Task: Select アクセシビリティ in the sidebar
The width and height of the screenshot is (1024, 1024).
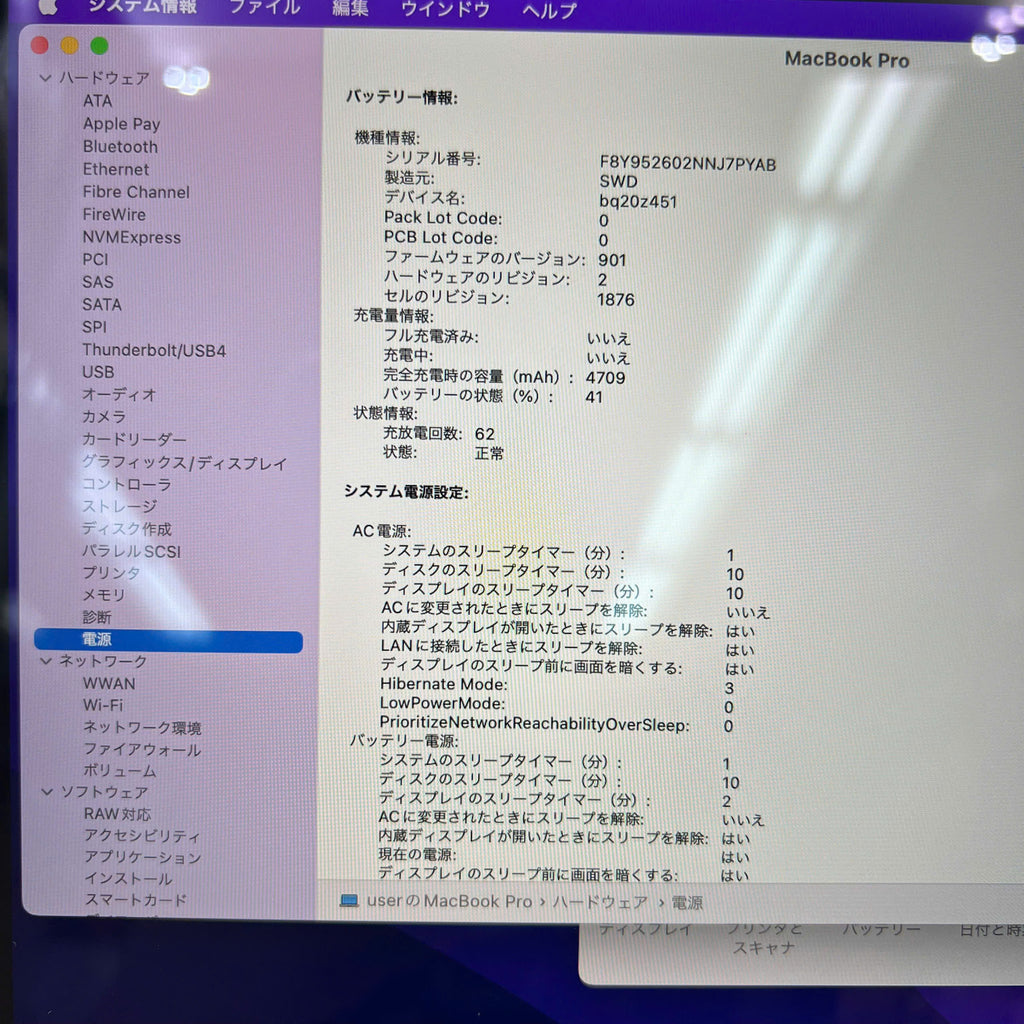Action: pyautogui.click(x=142, y=835)
